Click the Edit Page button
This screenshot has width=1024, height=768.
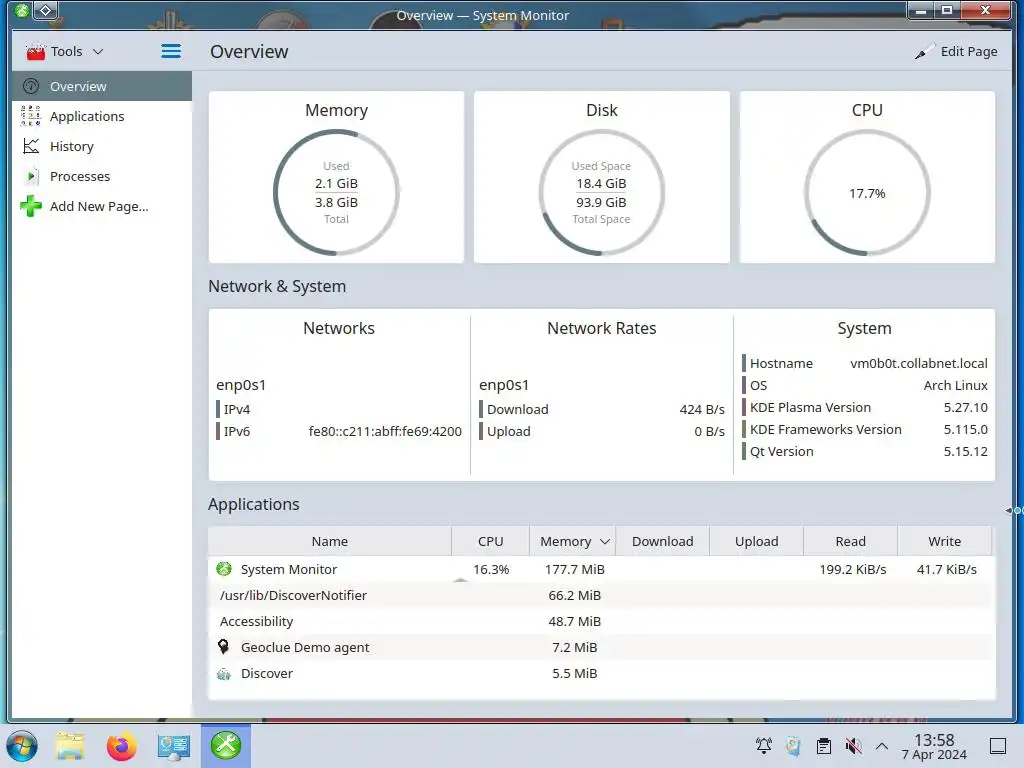[x=956, y=52]
